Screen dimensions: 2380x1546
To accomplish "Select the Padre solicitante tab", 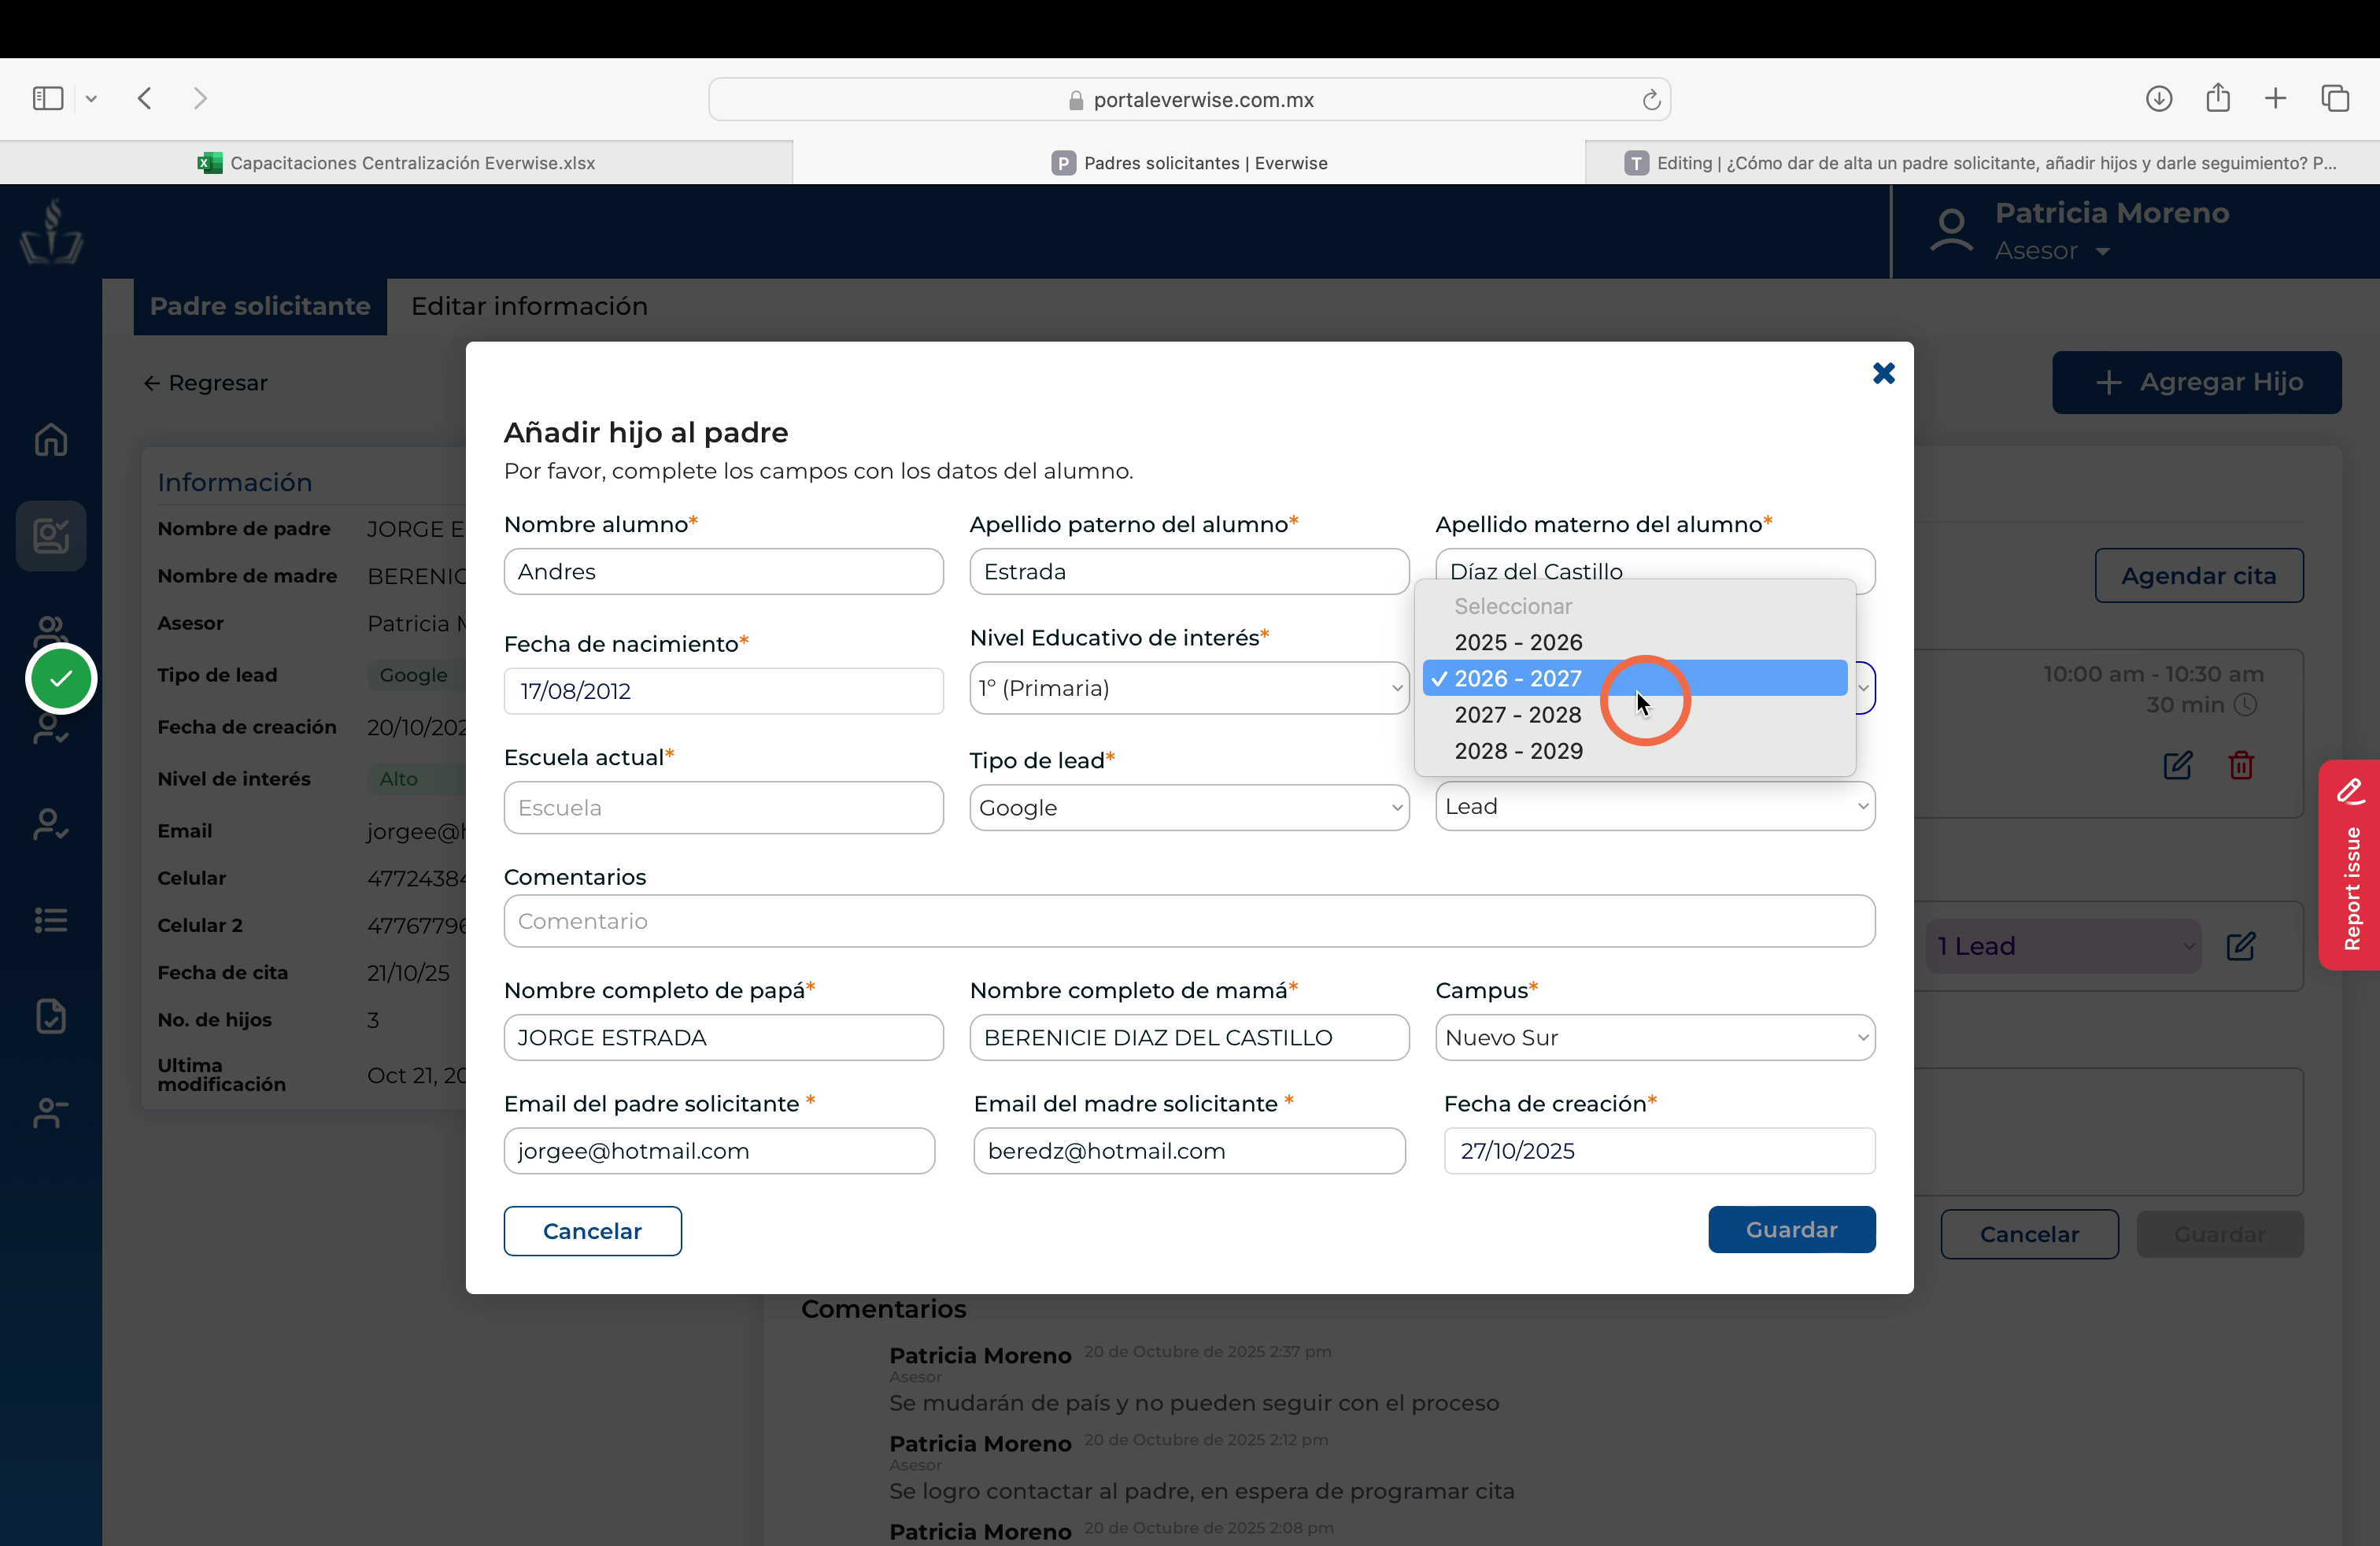I will [x=260, y=306].
